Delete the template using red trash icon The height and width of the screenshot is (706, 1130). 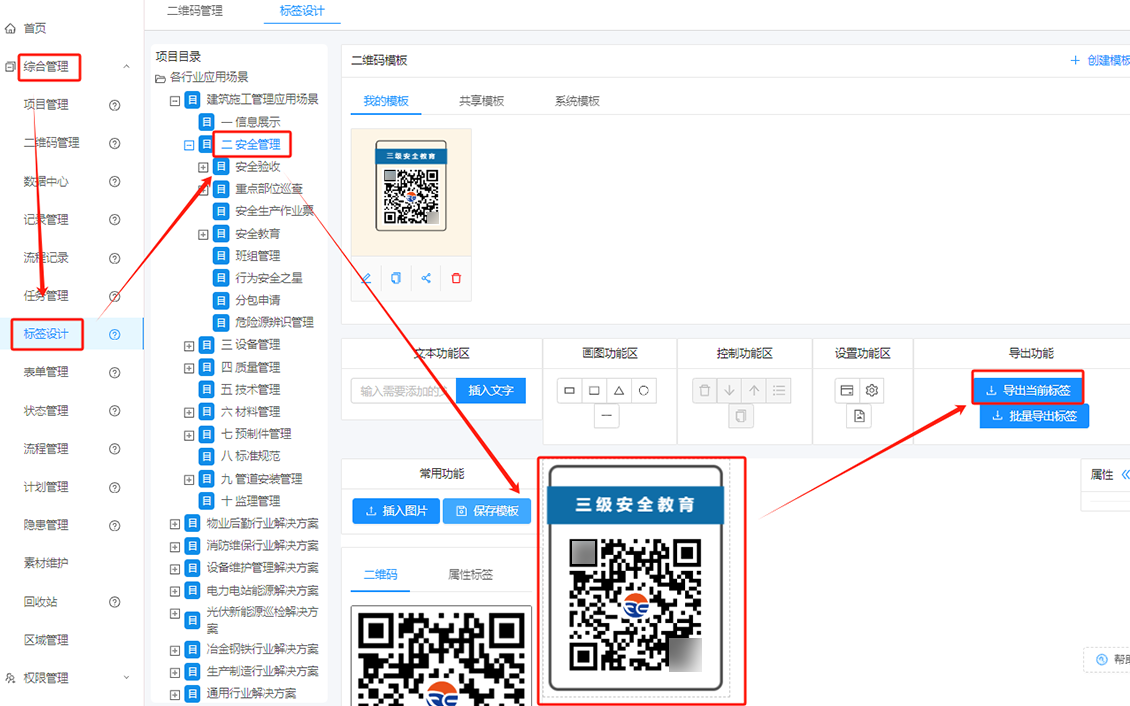pos(456,278)
